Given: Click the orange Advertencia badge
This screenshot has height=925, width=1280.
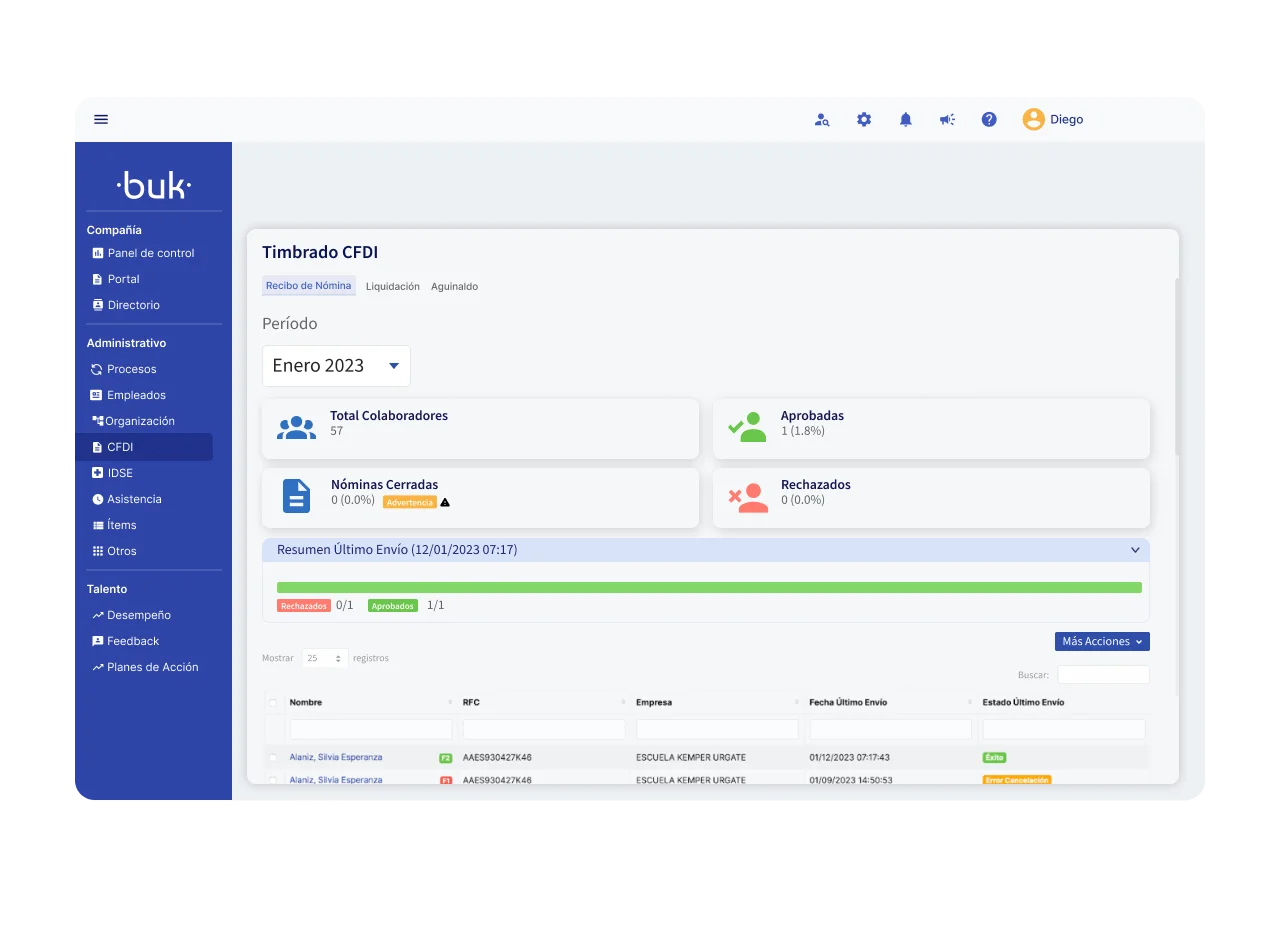Looking at the screenshot, I should [x=410, y=502].
